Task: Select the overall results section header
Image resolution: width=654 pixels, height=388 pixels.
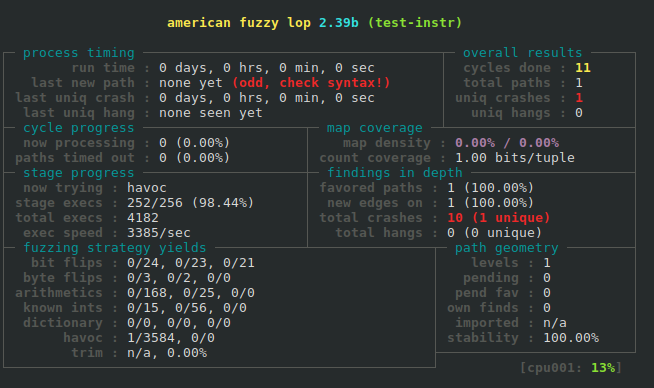Action: coord(522,53)
